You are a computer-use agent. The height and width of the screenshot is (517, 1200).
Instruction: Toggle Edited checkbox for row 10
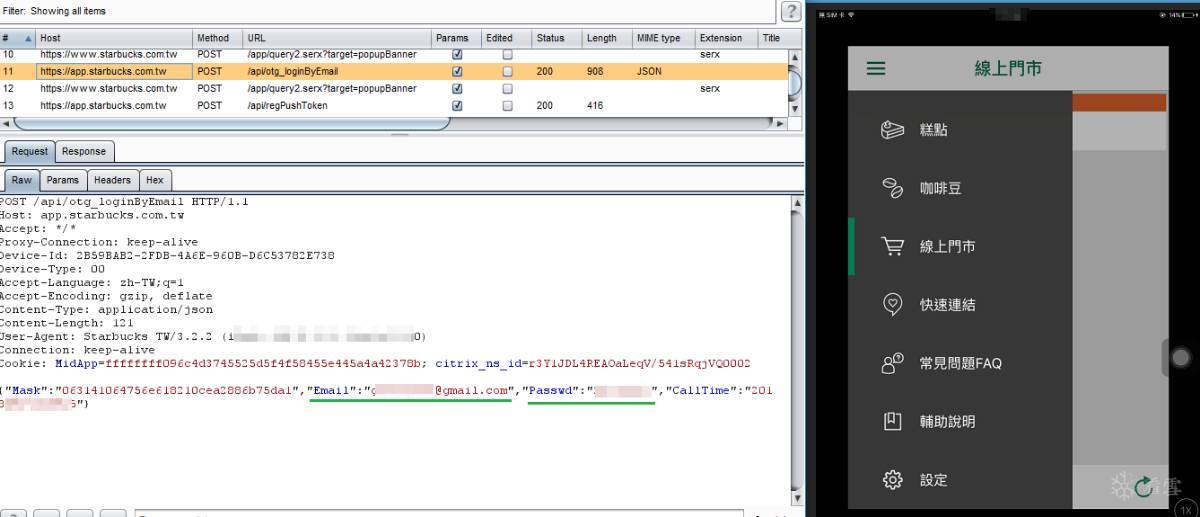[507, 54]
